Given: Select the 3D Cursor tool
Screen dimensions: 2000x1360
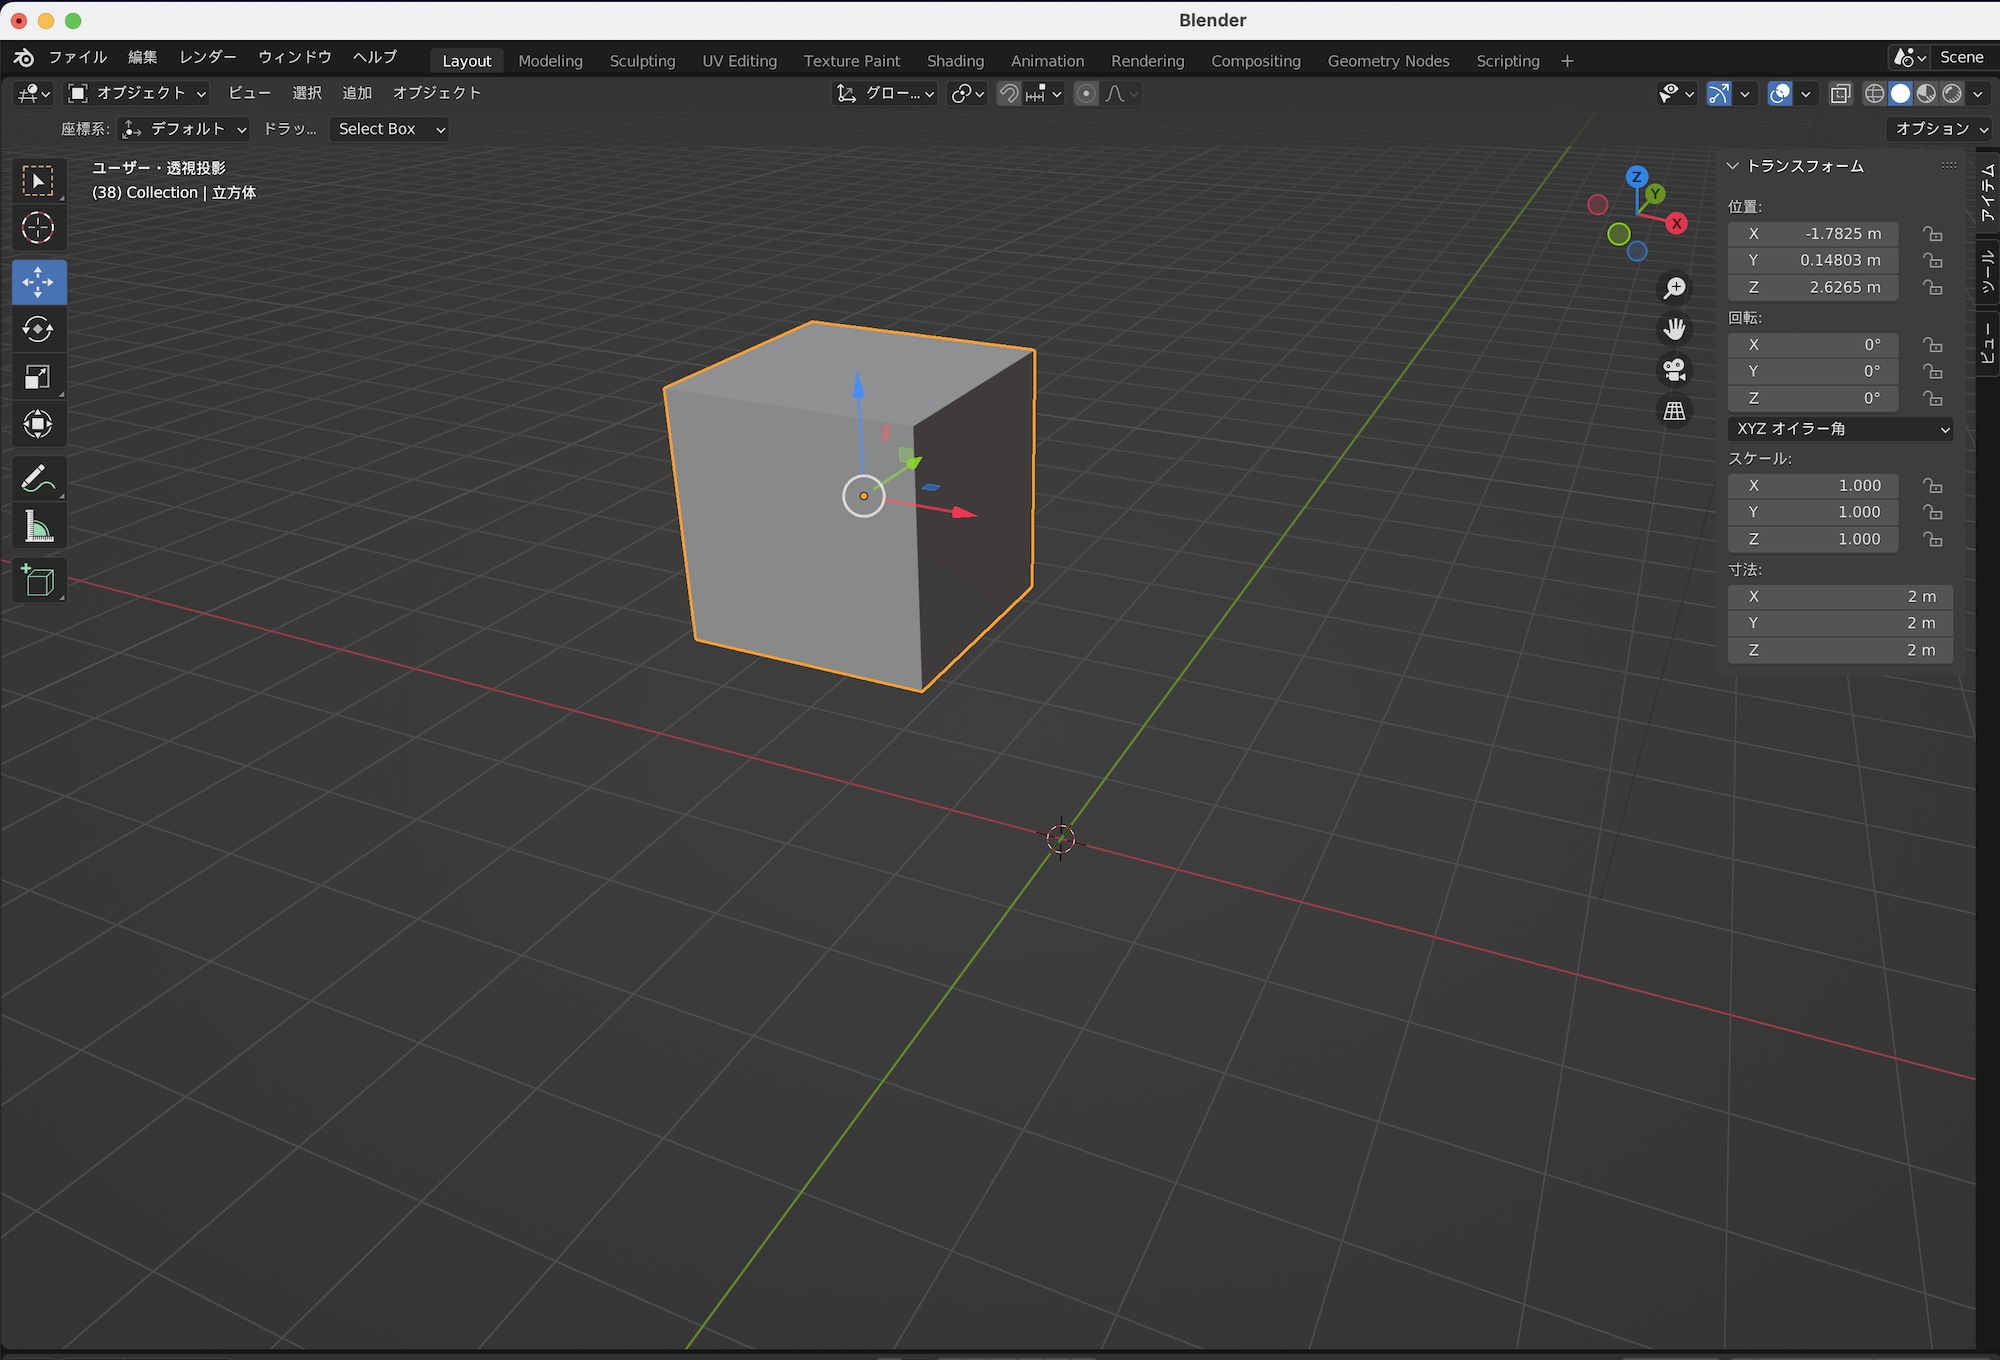Looking at the screenshot, I should (x=38, y=228).
